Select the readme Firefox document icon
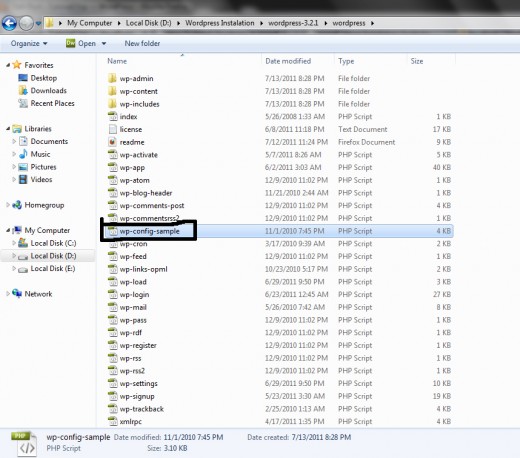The height and width of the screenshot is (458, 520). pos(113,142)
